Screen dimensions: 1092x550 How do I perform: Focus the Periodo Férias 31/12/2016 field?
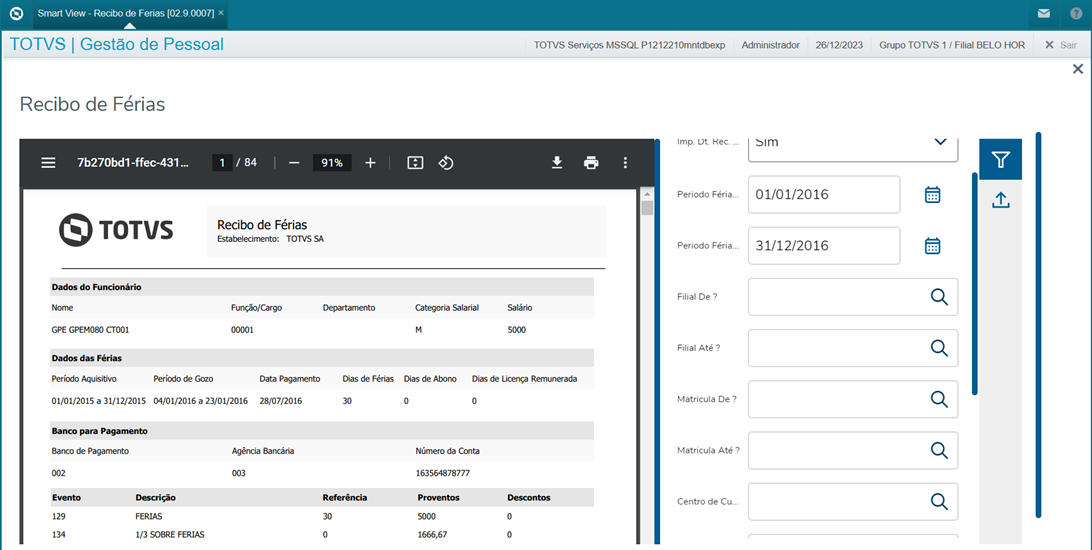click(824, 246)
